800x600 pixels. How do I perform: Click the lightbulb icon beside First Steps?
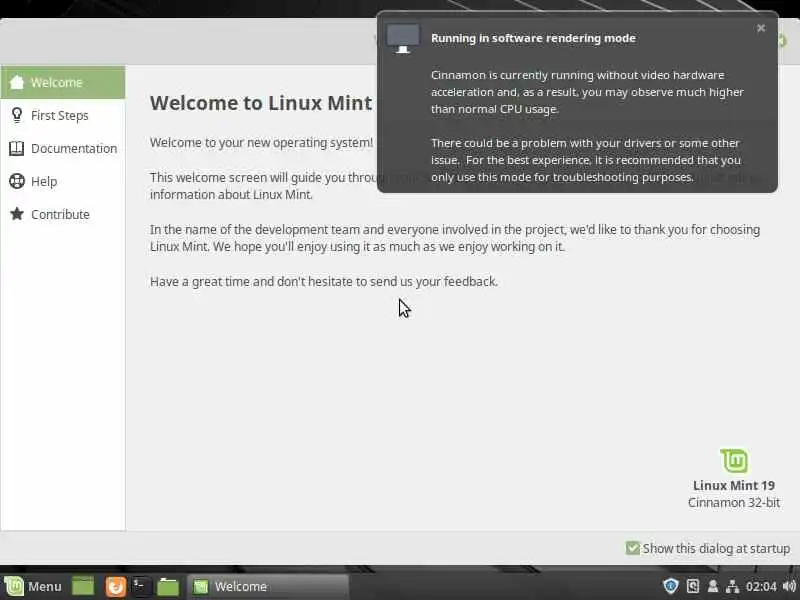pos(17,115)
